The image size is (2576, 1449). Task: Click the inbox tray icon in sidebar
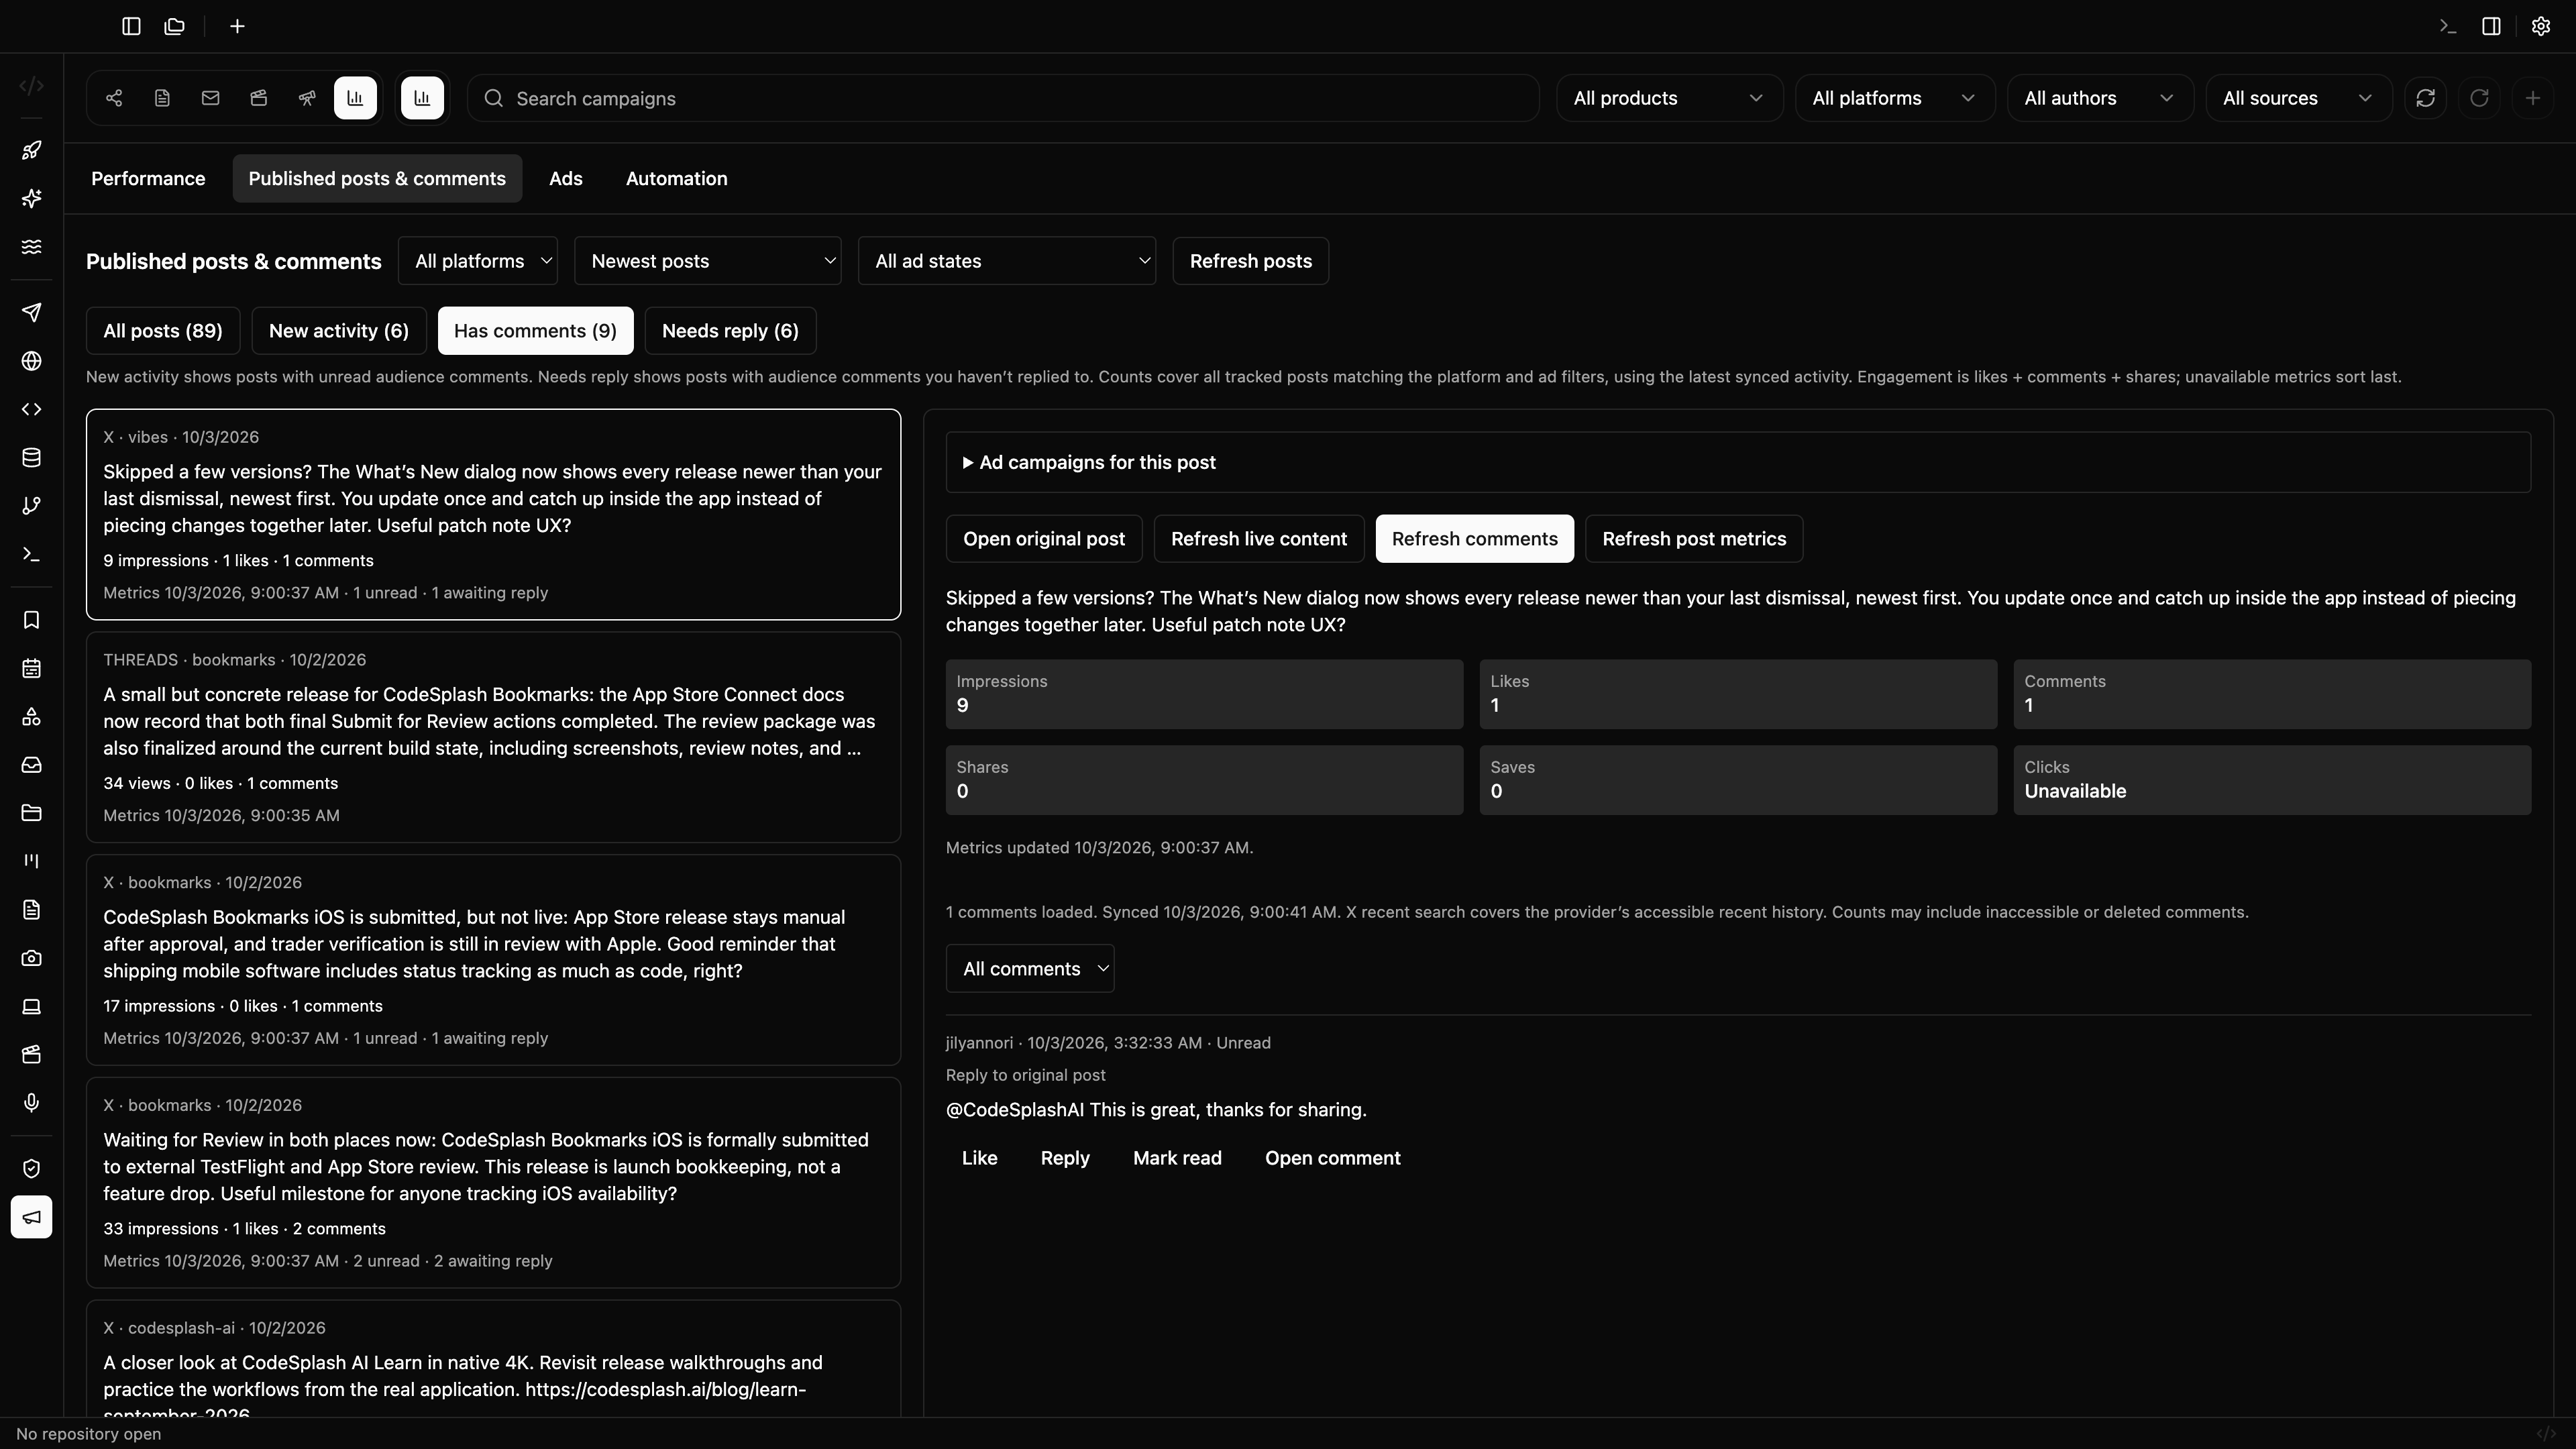coord(31,765)
